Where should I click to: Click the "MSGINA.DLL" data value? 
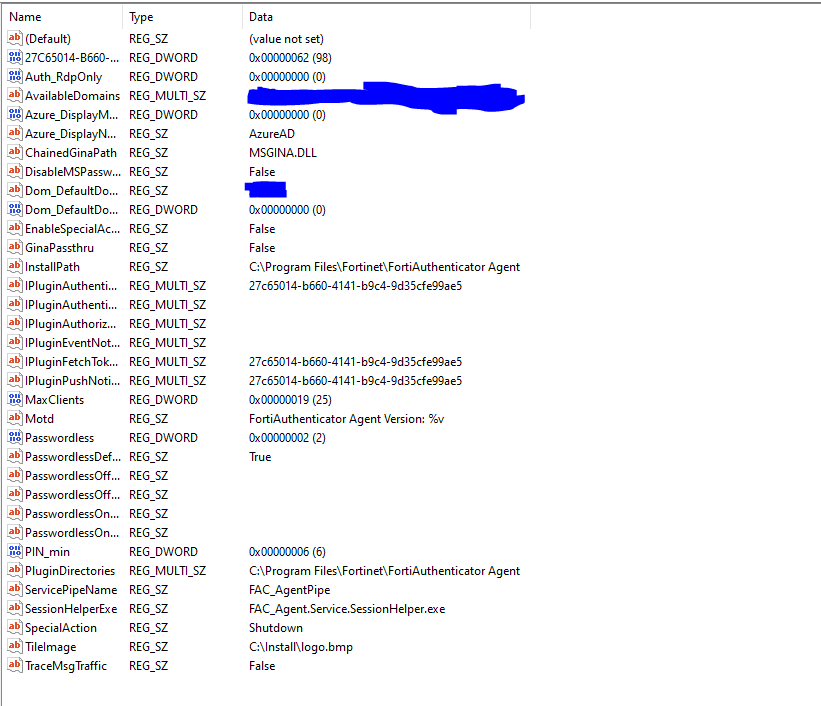click(283, 153)
